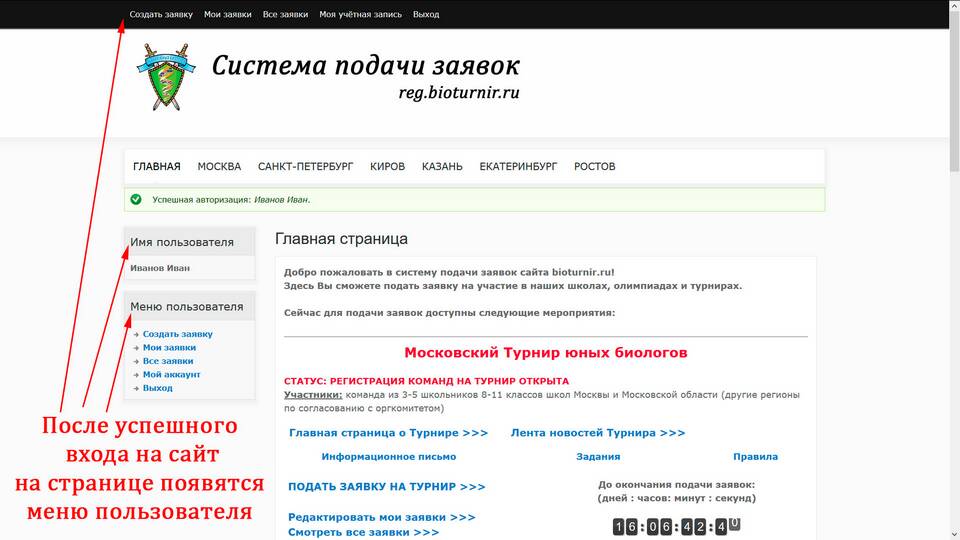Select the МОСКВА tab
Image resolution: width=960 pixels, height=540 pixels.
[219, 167]
